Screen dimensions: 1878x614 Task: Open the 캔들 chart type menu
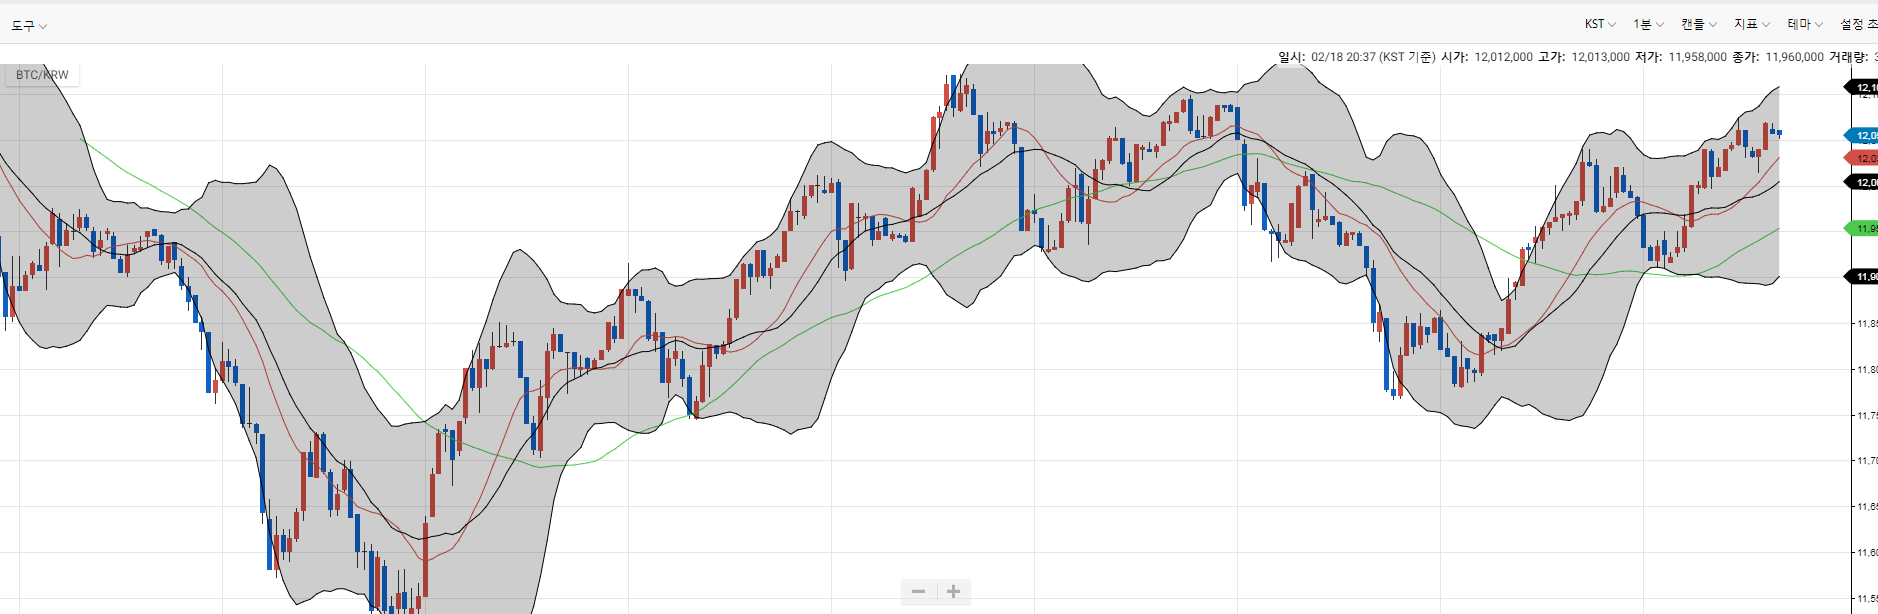1698,24
